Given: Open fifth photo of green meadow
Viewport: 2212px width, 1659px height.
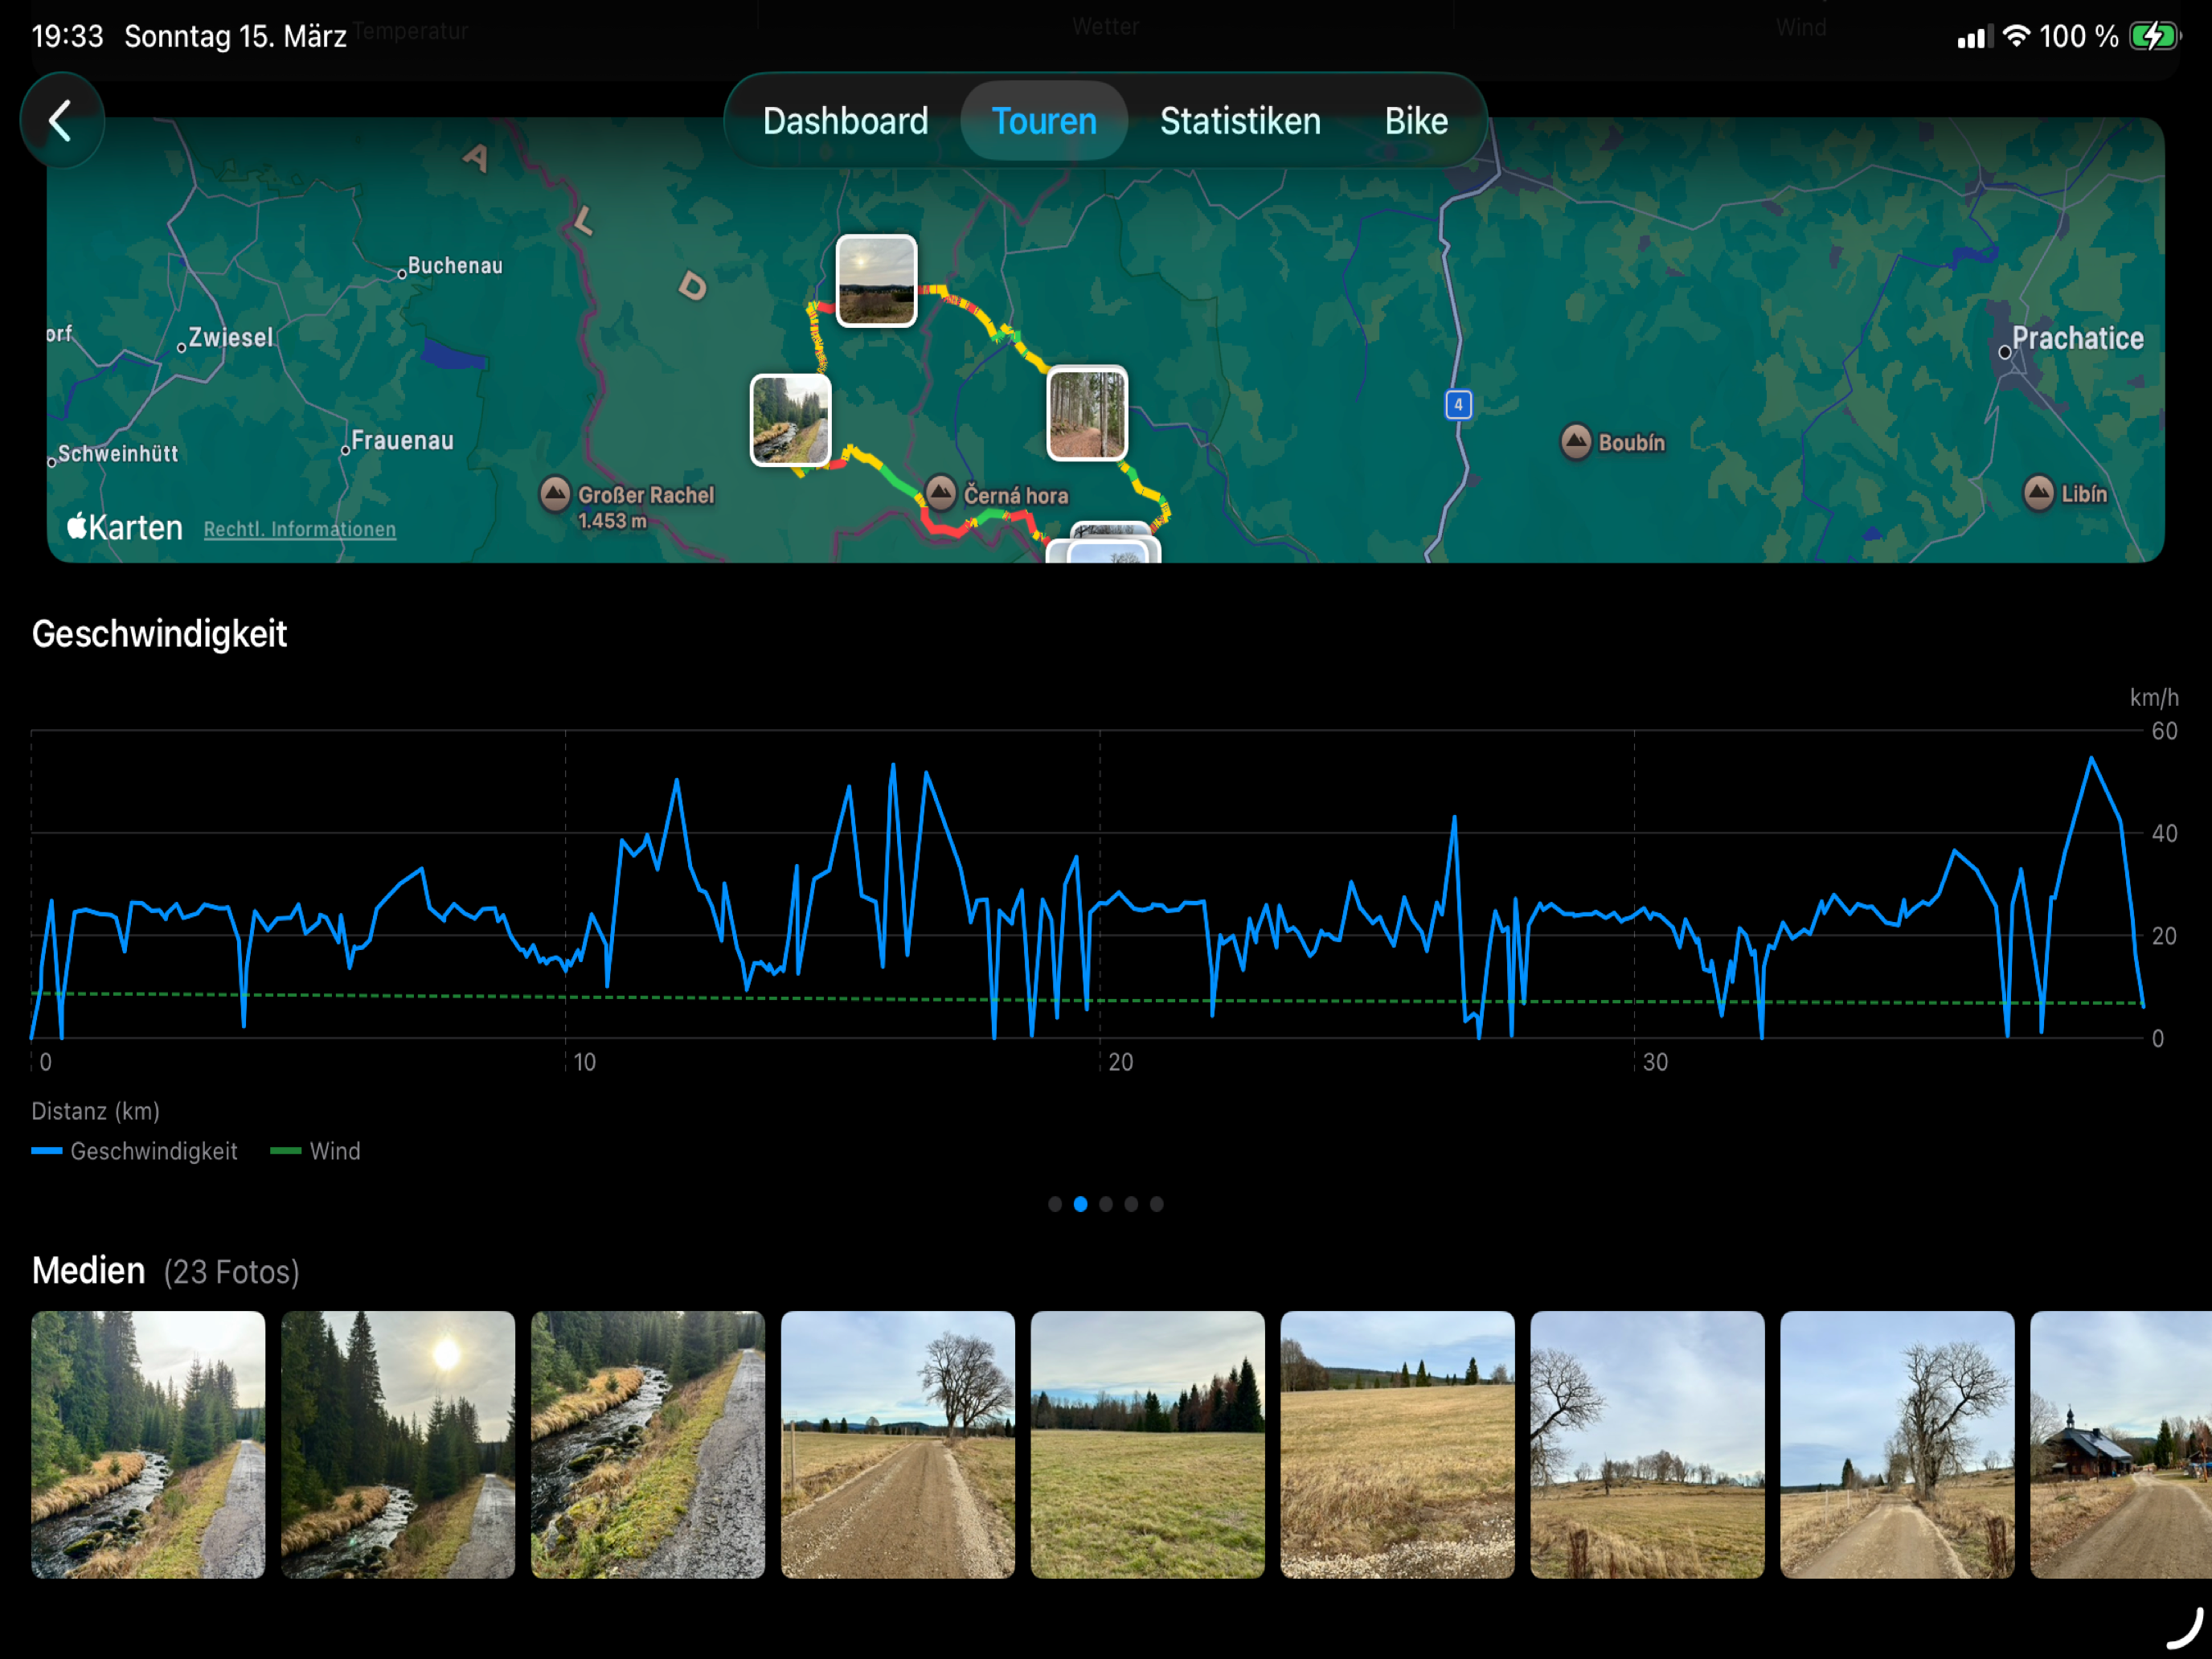Looking at the screenshot, I should pyautogui.click(x=1148, y=1445).
